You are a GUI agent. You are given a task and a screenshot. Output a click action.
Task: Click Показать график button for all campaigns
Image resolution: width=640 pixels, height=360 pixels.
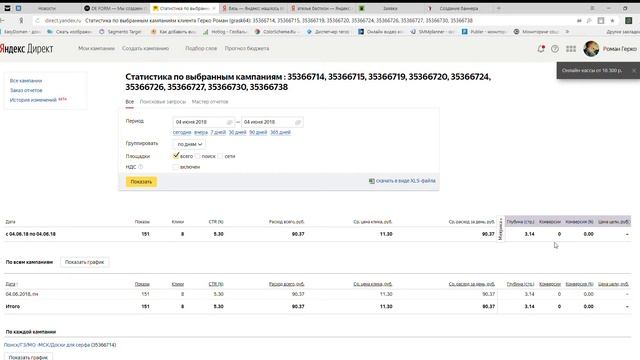[84, 262]
